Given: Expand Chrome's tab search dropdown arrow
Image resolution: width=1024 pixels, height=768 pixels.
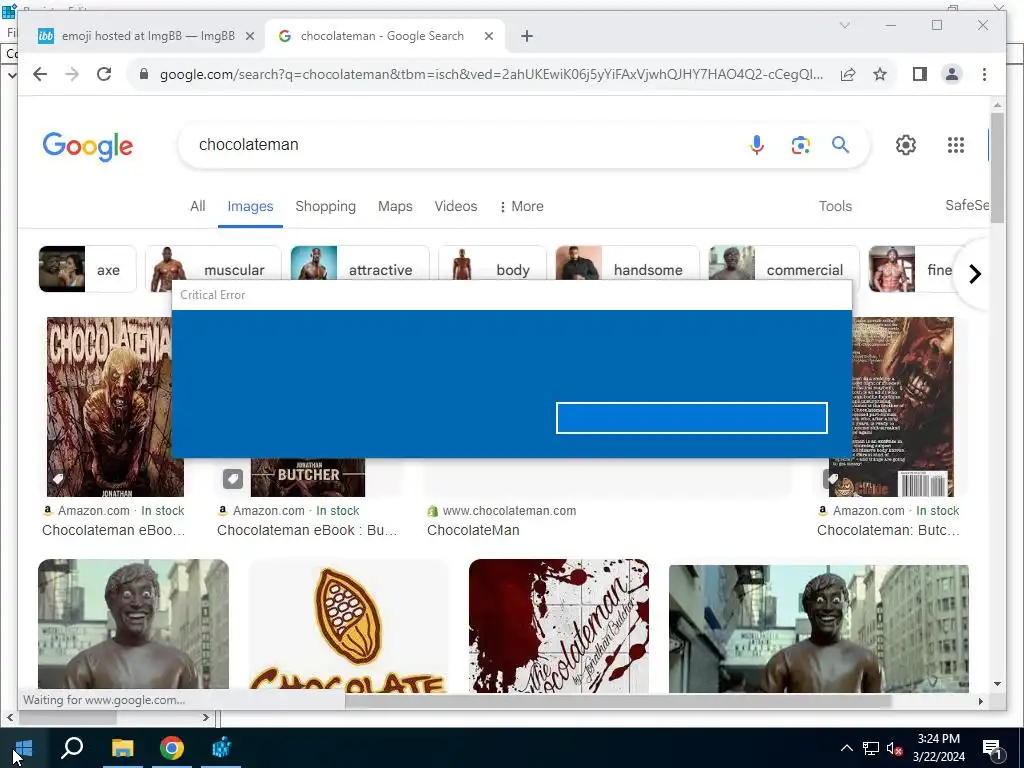Looking at the screenshot, I should (x=844, y=25).
